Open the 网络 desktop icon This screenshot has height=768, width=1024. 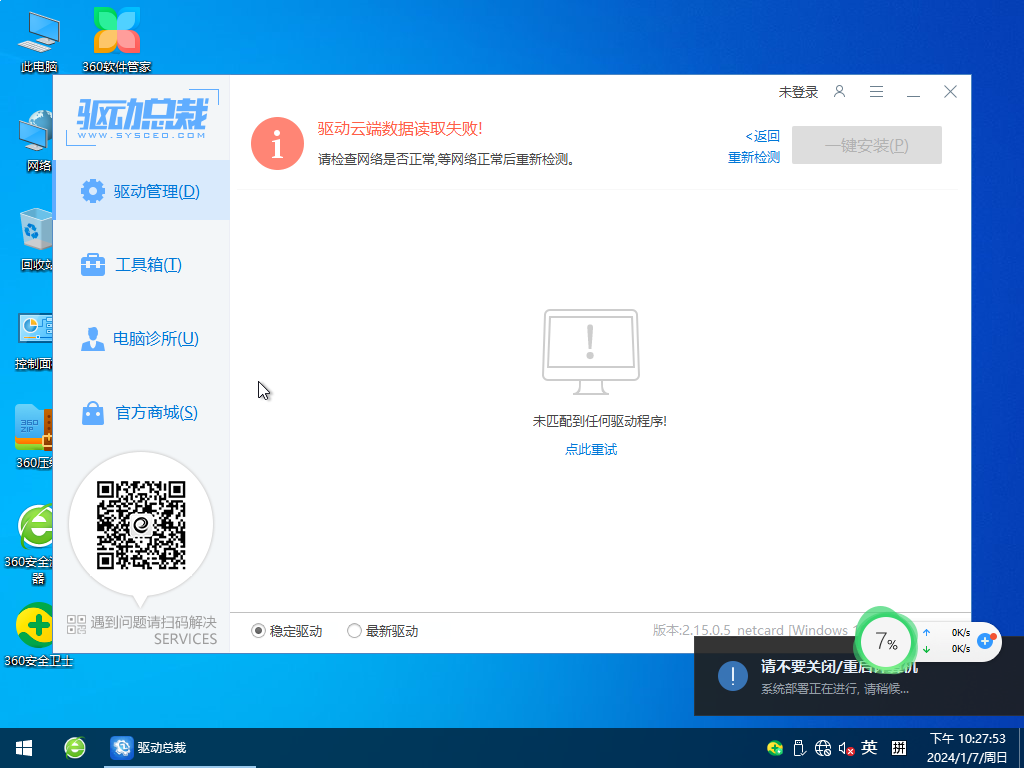[x=34, y=140]
